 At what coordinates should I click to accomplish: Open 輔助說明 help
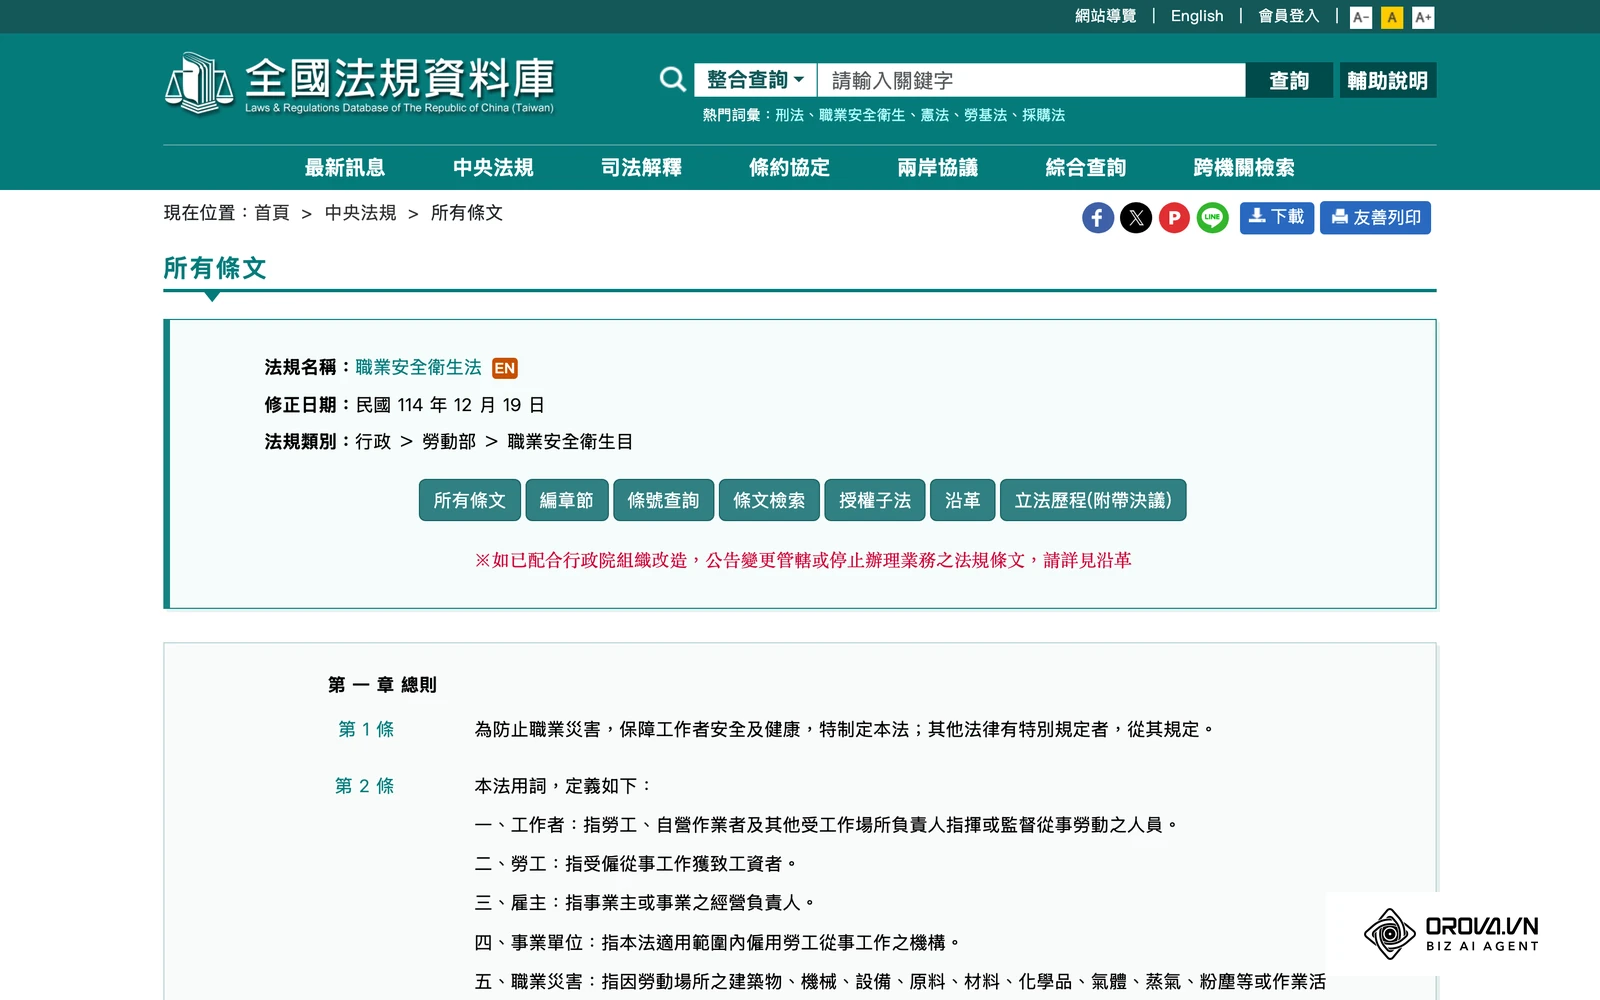click(1388, 80)
